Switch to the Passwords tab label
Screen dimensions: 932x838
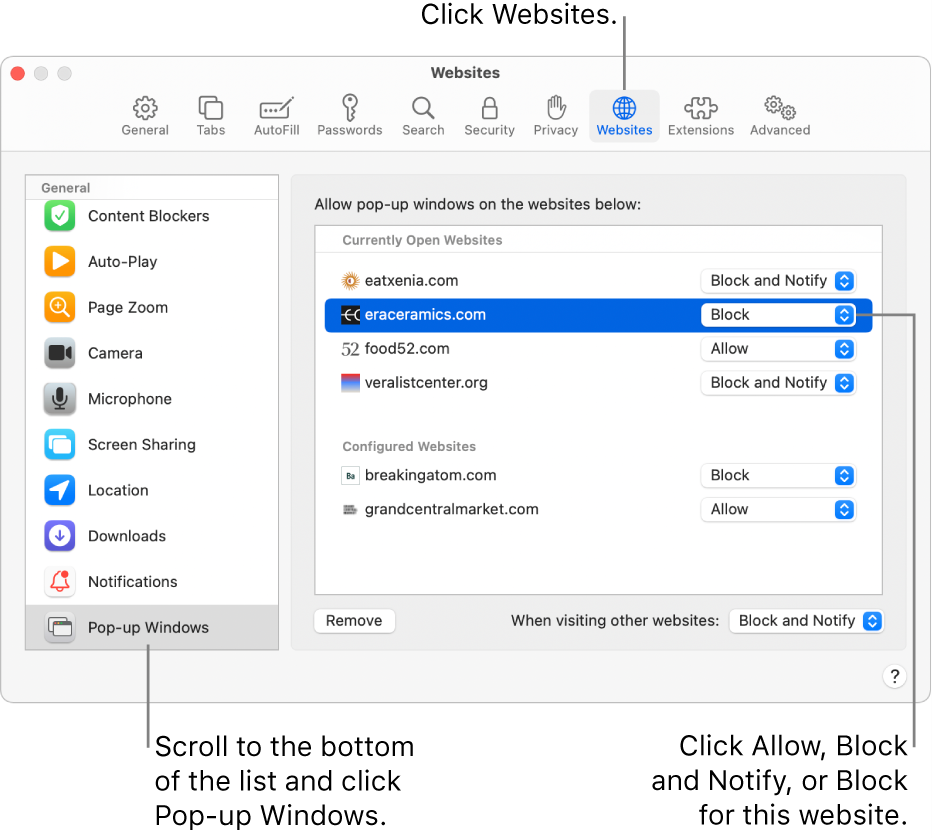pos(350,130)
